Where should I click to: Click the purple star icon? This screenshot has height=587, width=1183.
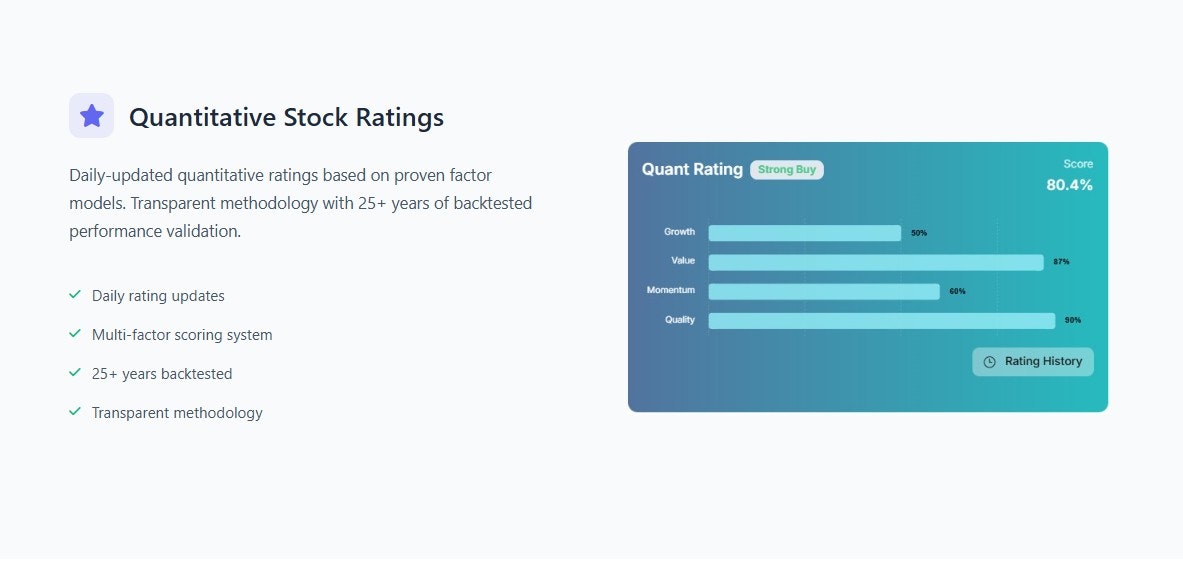(91, 116)
